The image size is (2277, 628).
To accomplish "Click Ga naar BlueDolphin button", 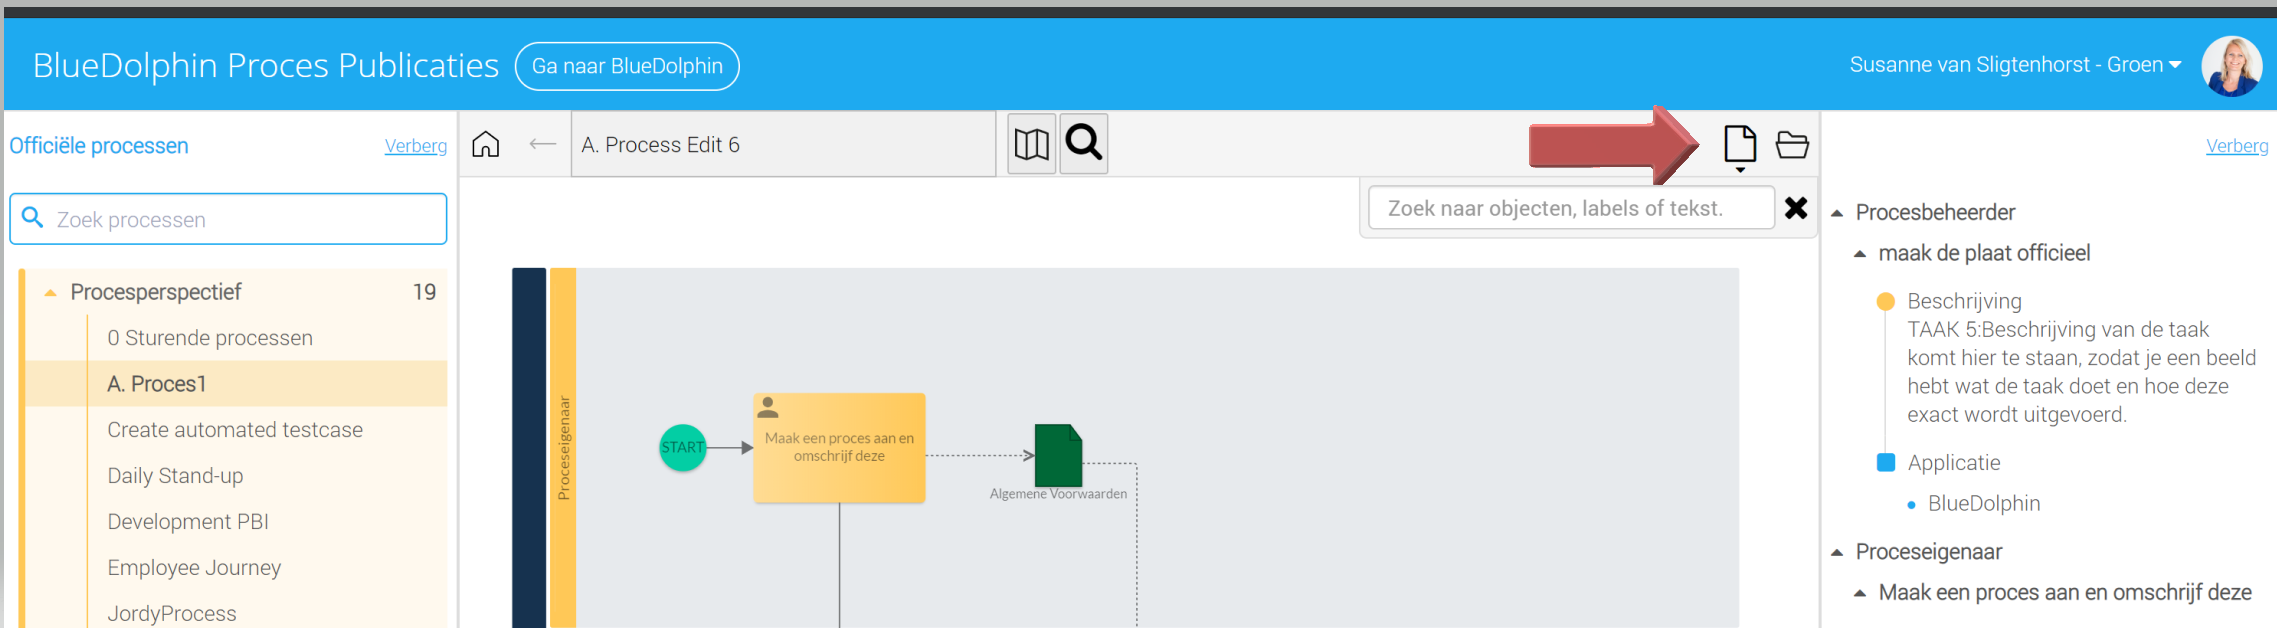I will (x=627, y=66).
